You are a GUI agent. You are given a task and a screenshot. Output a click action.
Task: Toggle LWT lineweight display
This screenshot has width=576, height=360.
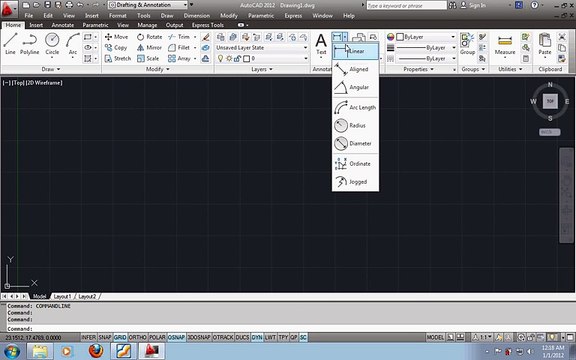point(270,337)
